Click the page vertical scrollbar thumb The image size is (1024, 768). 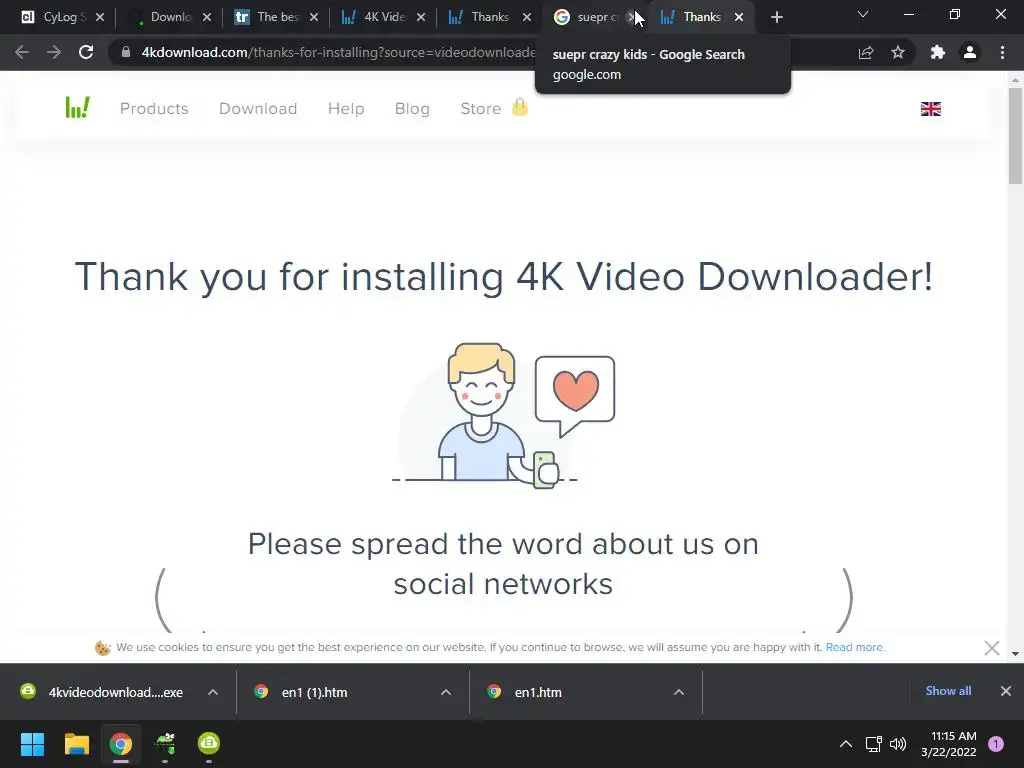[x=1015, y=136]
